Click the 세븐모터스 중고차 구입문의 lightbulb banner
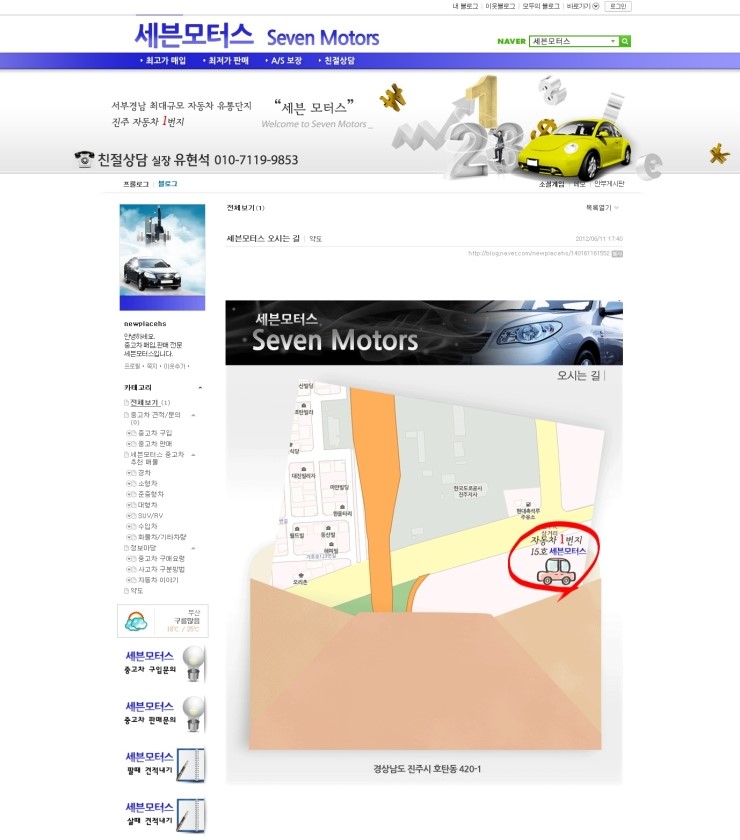The width and height of the screenshot is (740, 840). coord(164,664)
